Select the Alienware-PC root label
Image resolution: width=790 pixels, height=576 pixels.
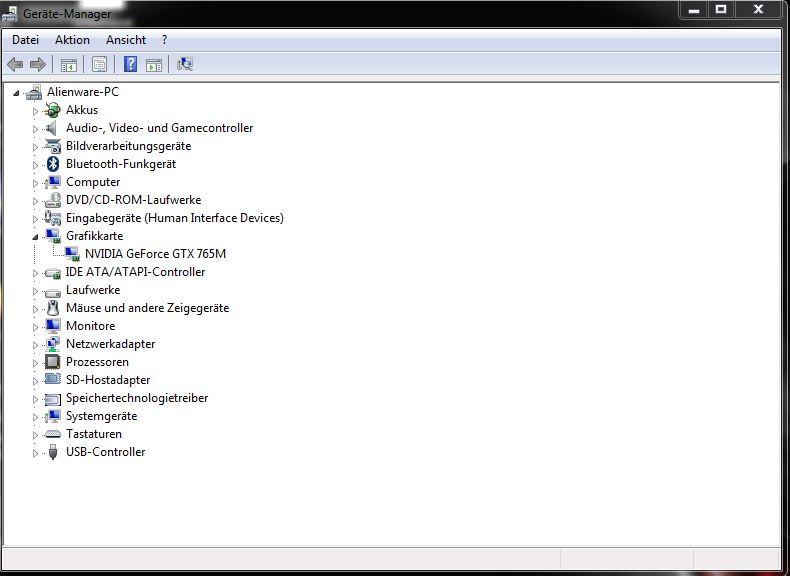point(83,92)
